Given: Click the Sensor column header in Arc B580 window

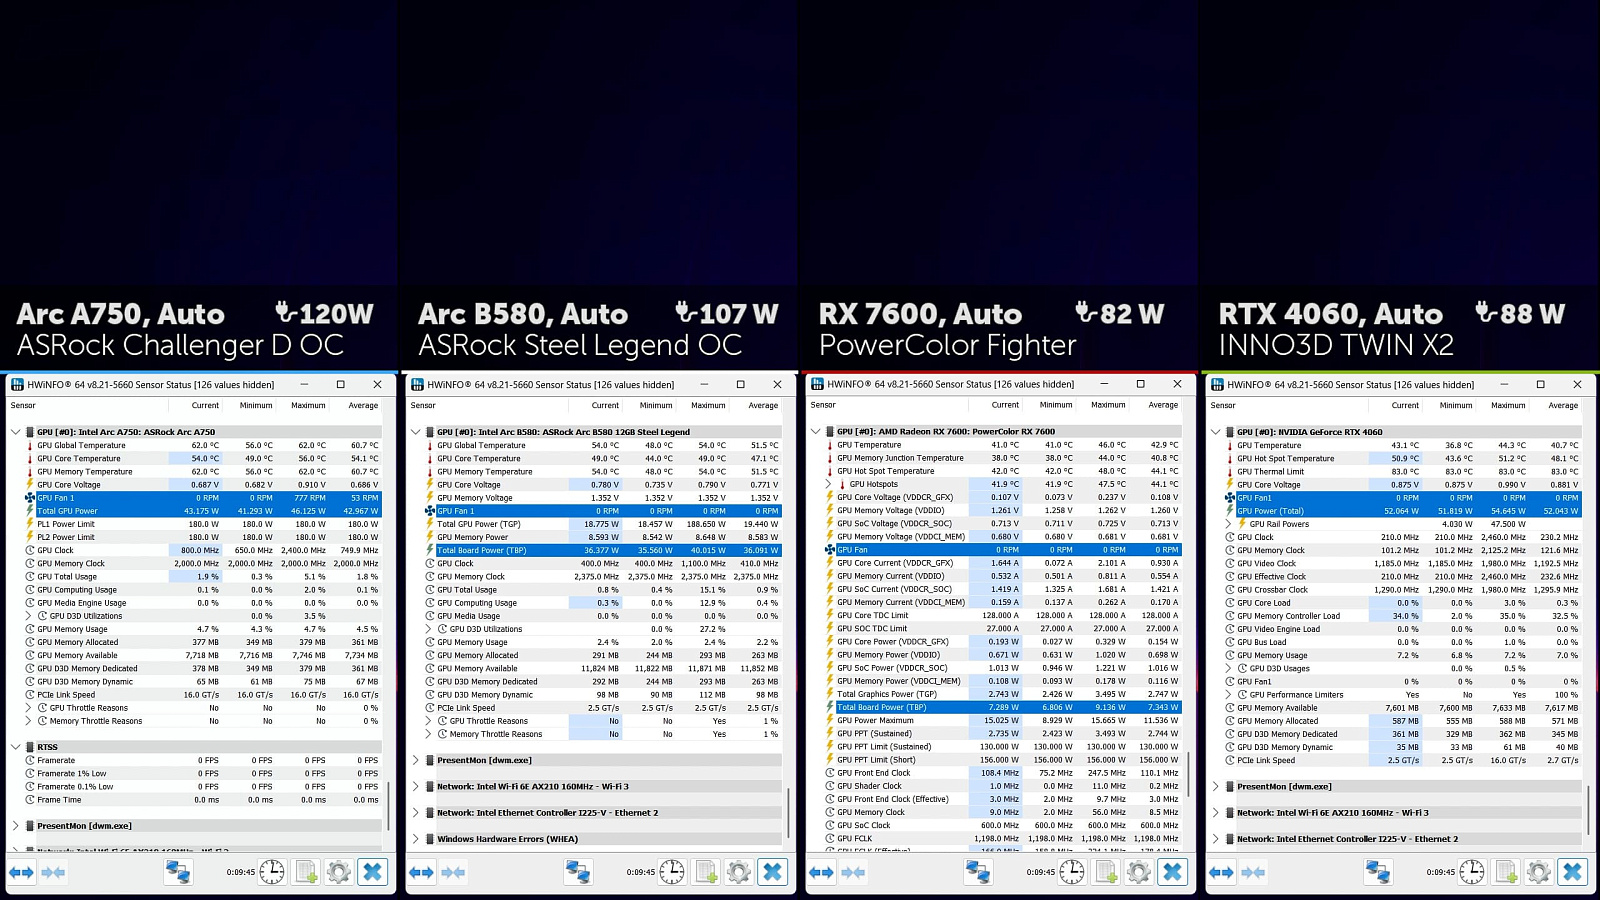Looking at the screenshot, I should (x=423, y=406).
